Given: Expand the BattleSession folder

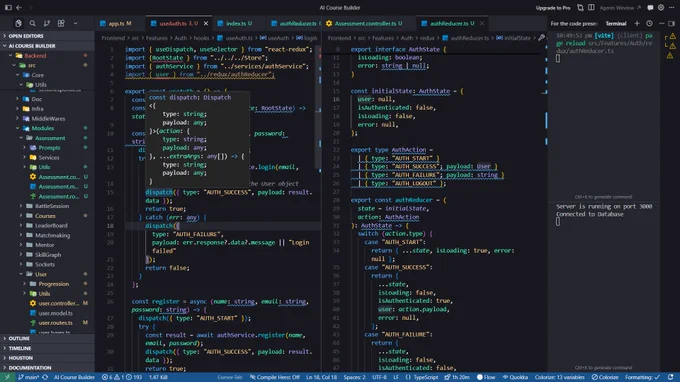Looking at the screenshot, I should click(47, 206).
